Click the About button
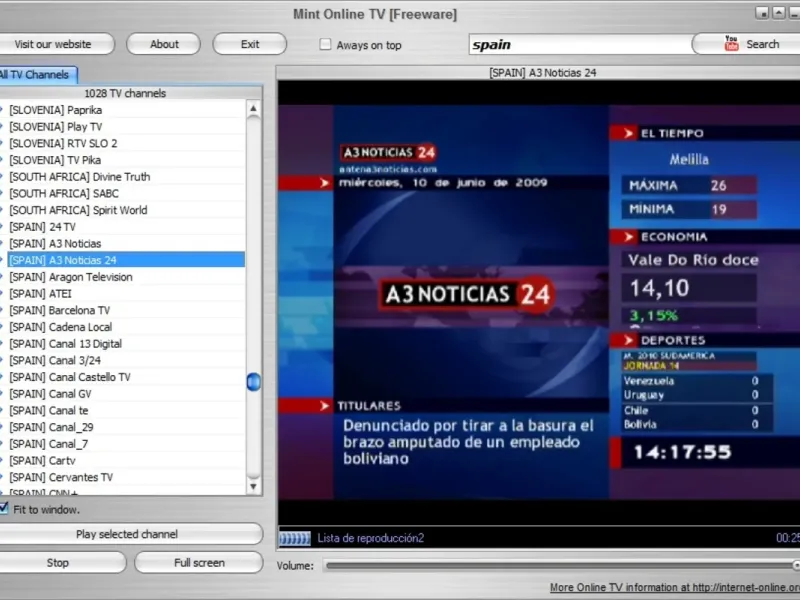This screenshot has width=800, height=600. [x=164, y=44]
